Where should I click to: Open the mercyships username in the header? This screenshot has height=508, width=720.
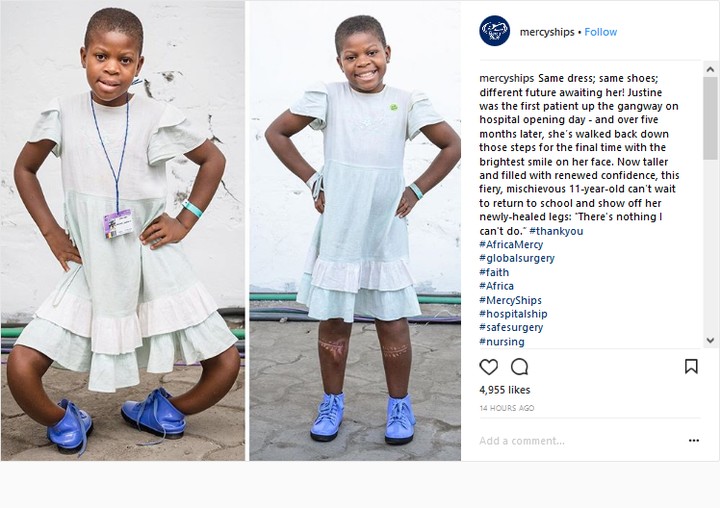click(547, 32)
